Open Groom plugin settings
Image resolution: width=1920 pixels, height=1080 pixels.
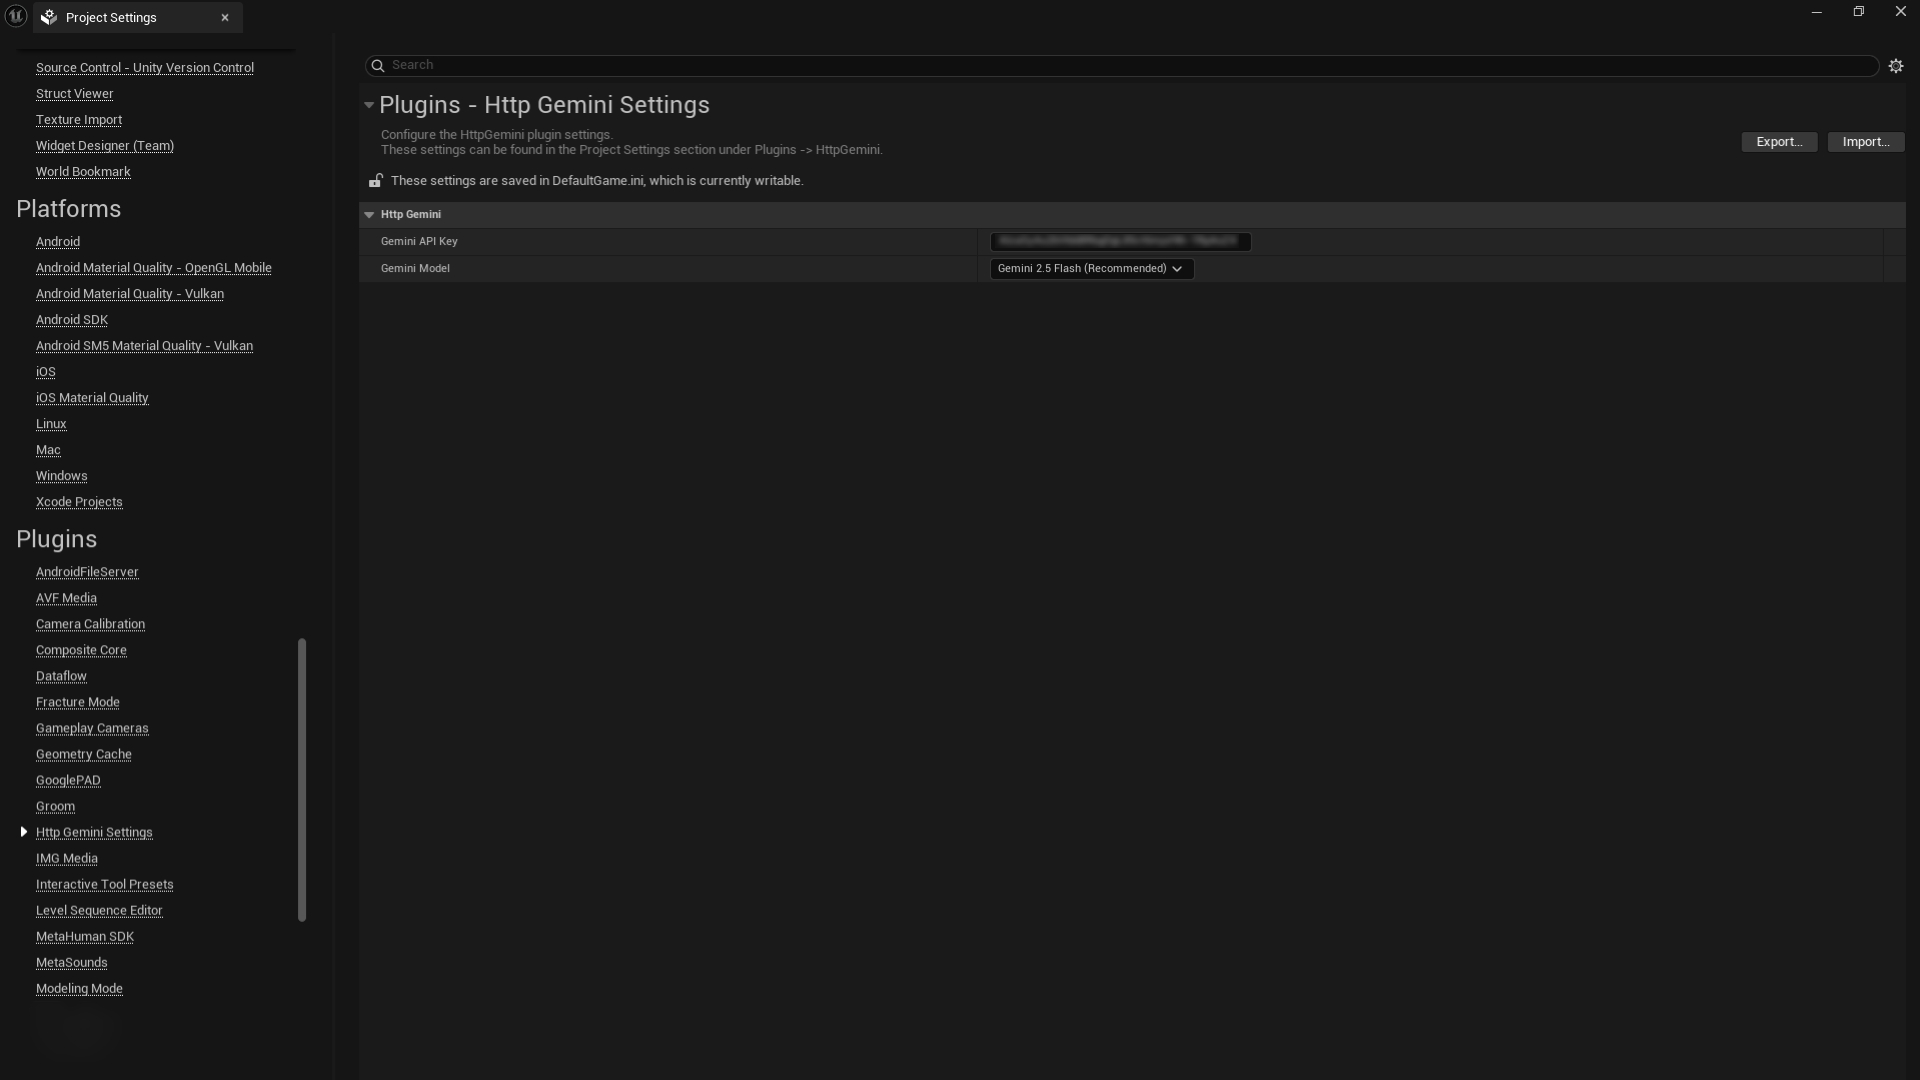[x=55, y=806]
